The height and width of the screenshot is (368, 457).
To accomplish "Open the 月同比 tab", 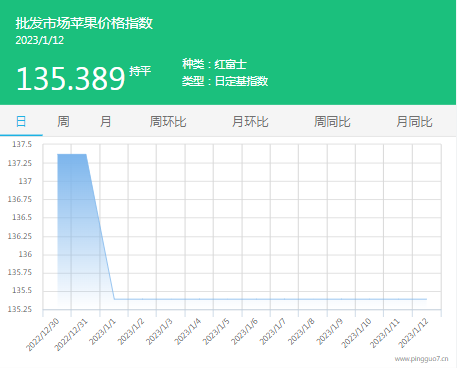I will pos(414,121).
